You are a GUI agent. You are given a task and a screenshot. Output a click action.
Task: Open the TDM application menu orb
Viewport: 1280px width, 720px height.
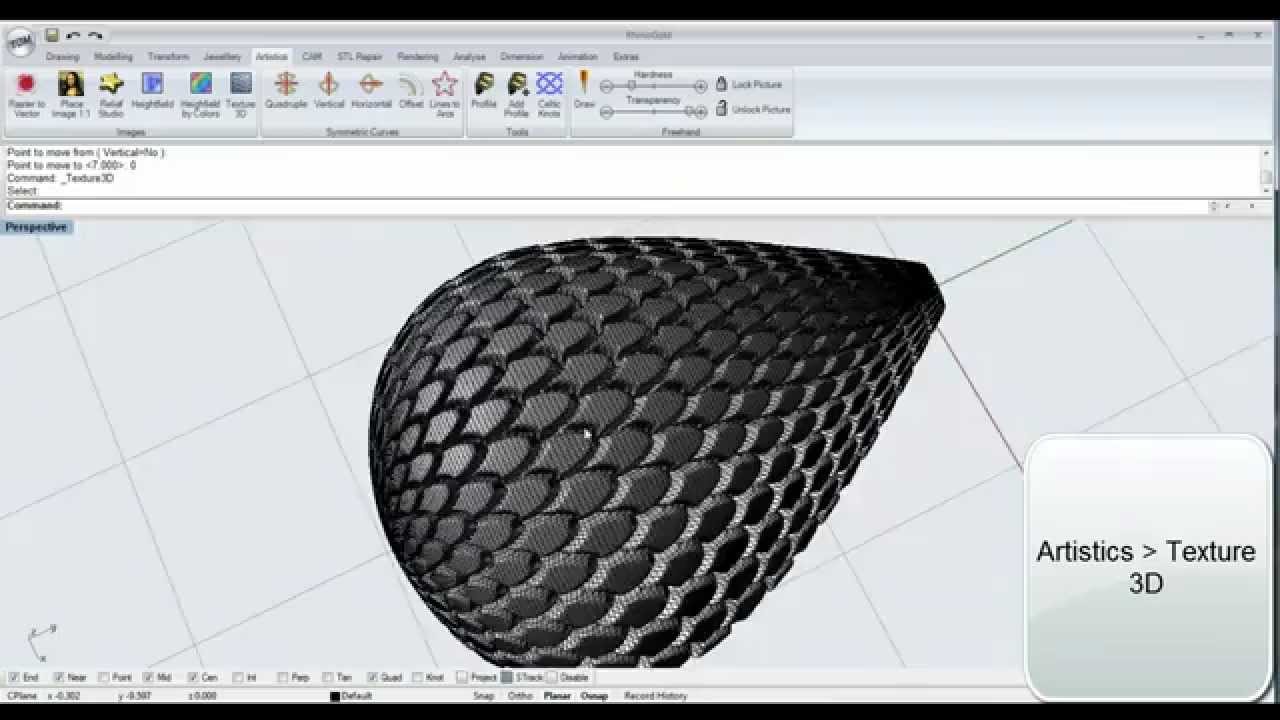20,43
